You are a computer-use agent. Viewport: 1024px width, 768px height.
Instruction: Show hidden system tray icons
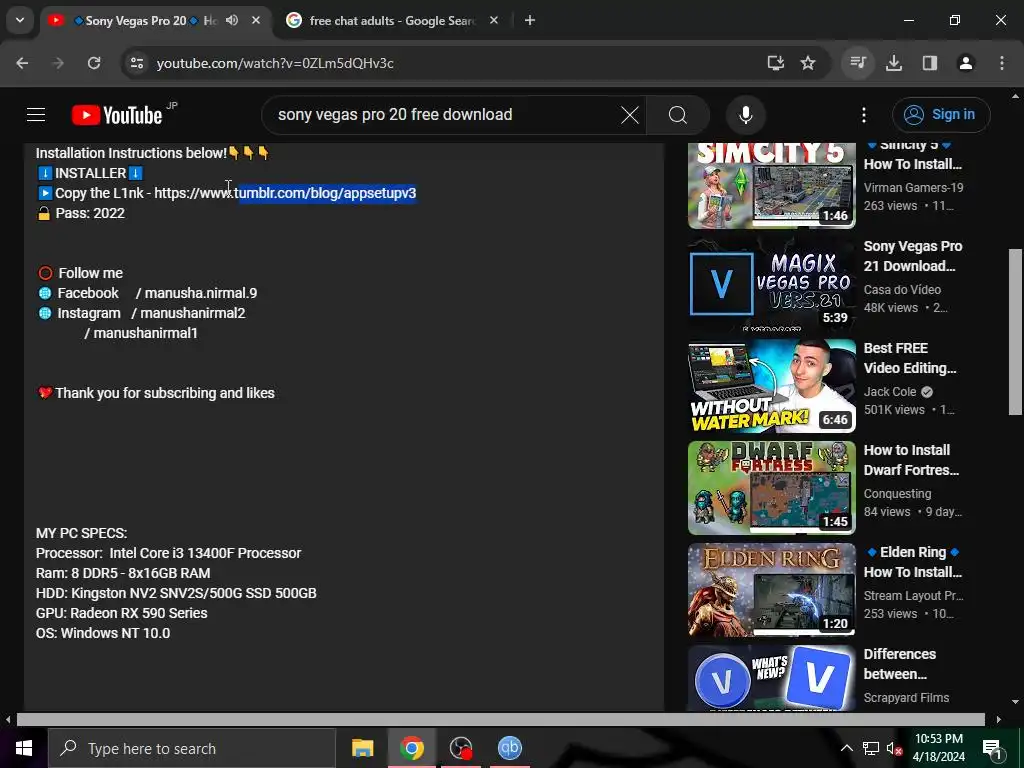(846, 748)
